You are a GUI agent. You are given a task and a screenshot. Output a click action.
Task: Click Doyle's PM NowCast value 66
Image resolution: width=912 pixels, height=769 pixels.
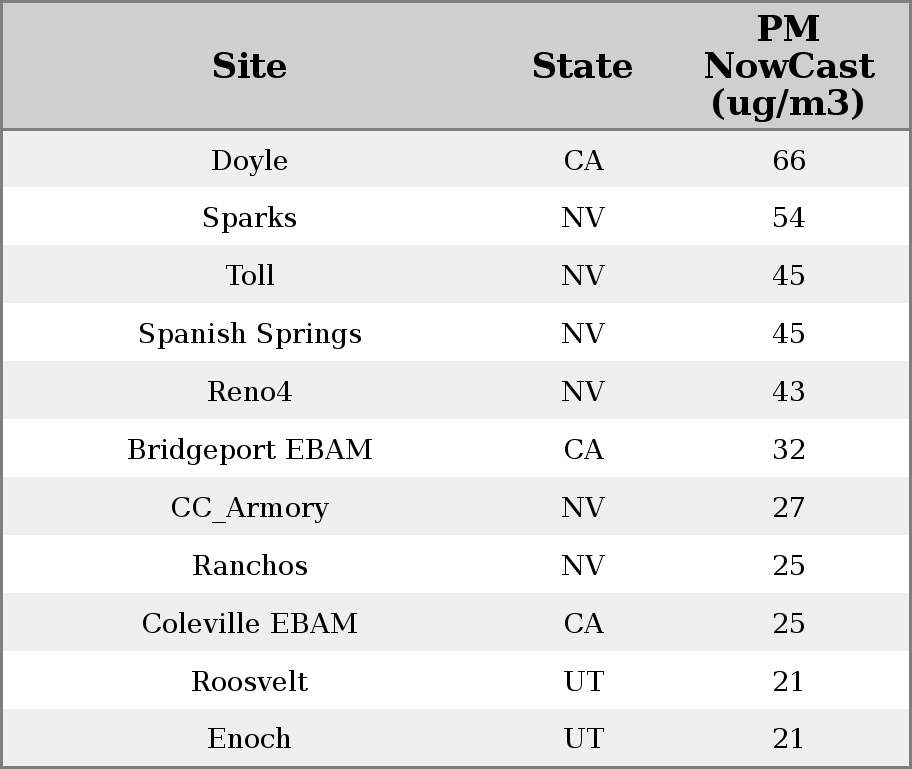788,161
